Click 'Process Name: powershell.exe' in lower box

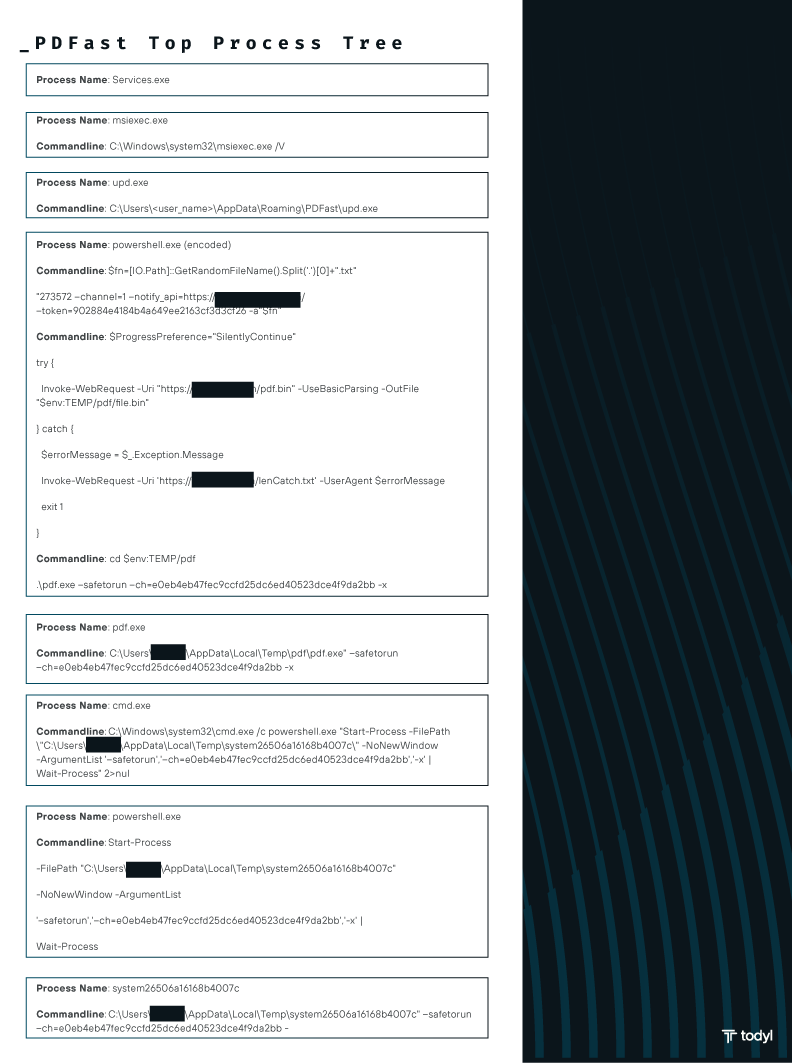[x=108, y=816]
